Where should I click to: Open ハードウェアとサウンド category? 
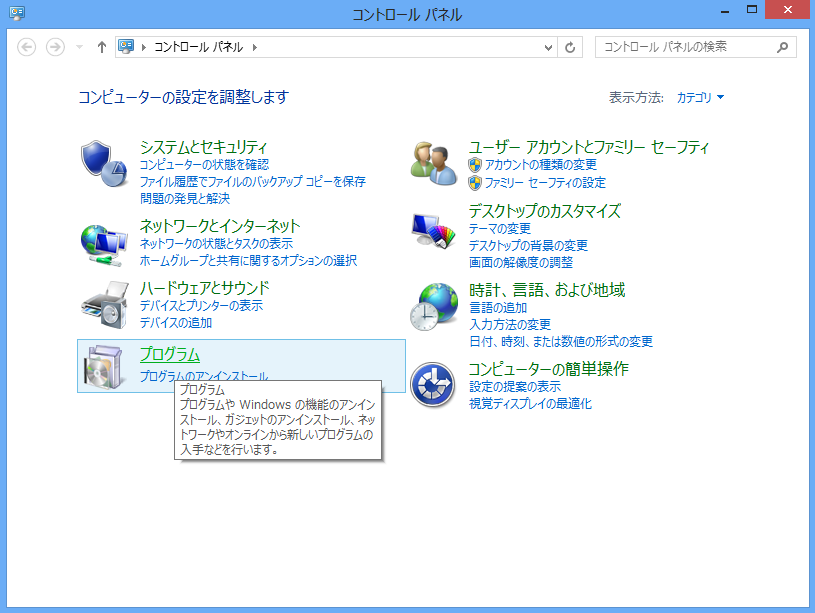(x=205, y=288)
